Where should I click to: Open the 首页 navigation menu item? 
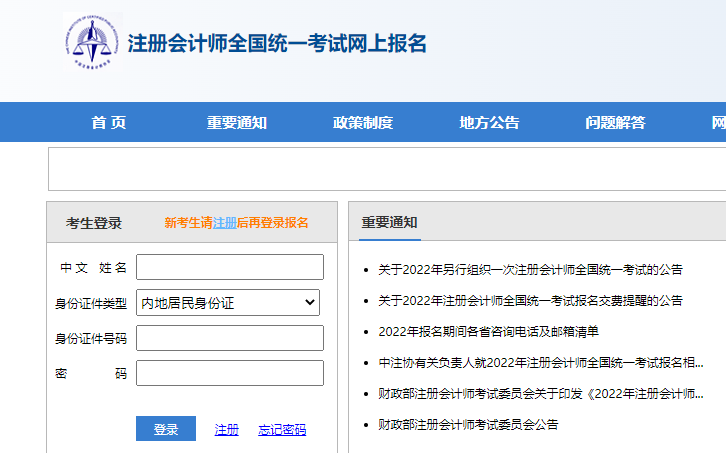point(108,123)
